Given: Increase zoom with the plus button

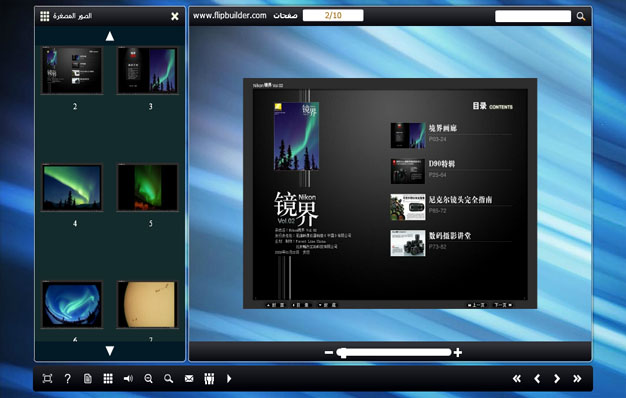Looking at the screenshot, I should [x=458, y=352].
